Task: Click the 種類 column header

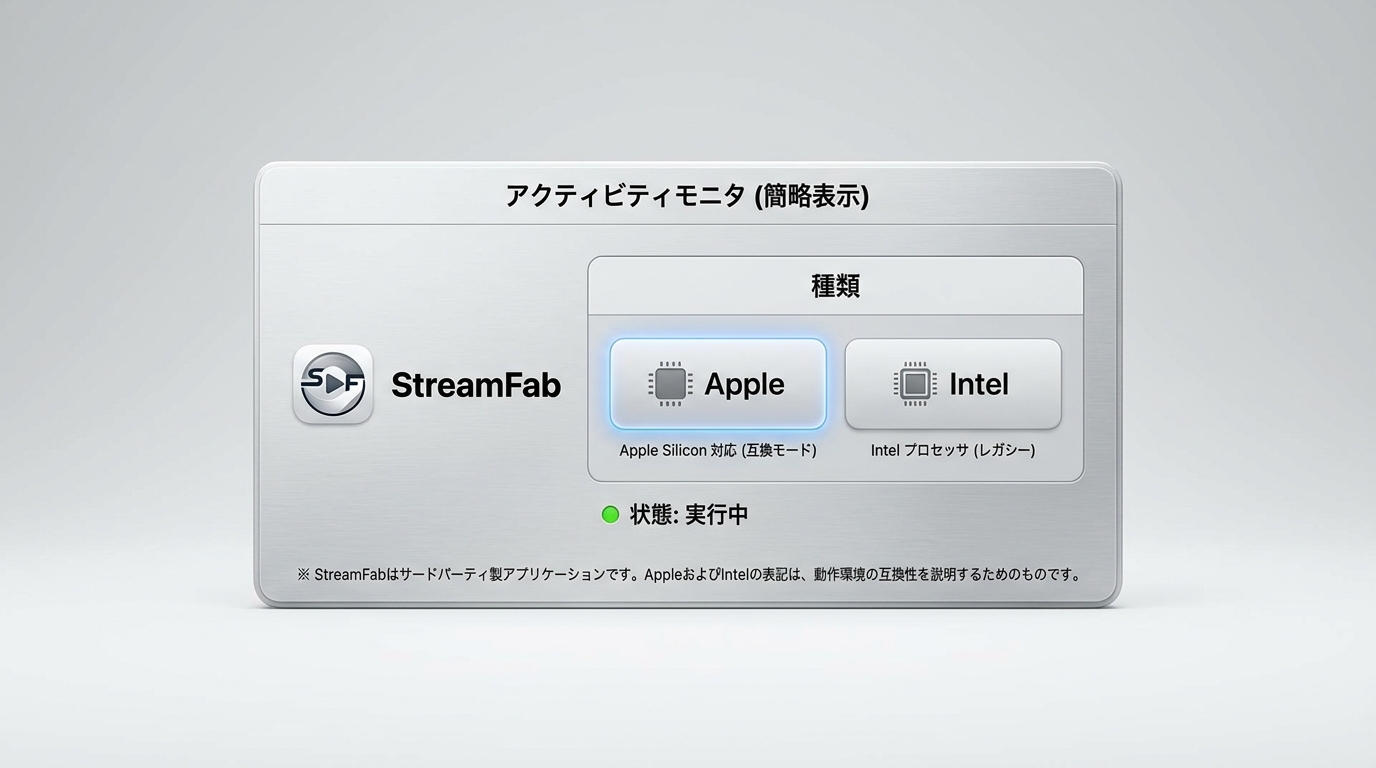Action: (x=835, y=286)
